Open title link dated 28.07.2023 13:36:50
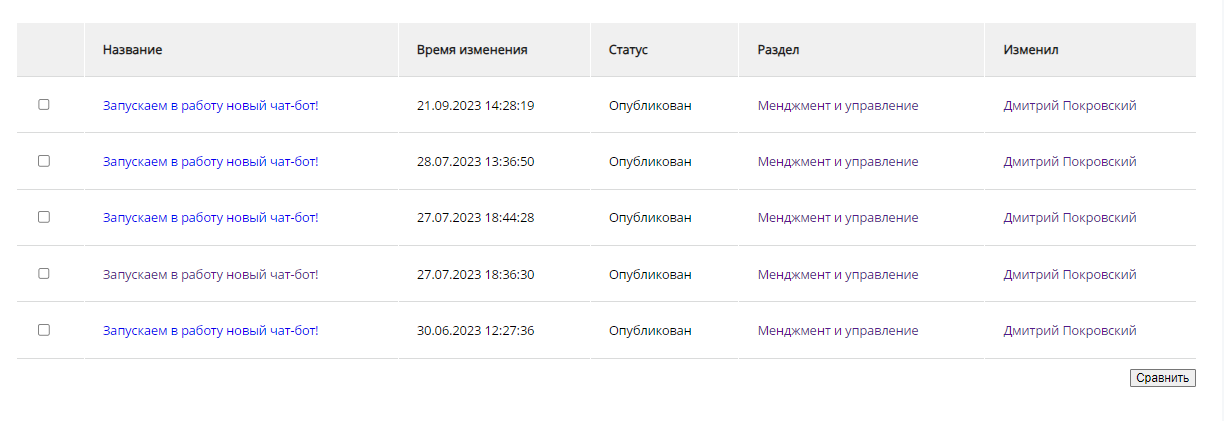 point(210,161)
